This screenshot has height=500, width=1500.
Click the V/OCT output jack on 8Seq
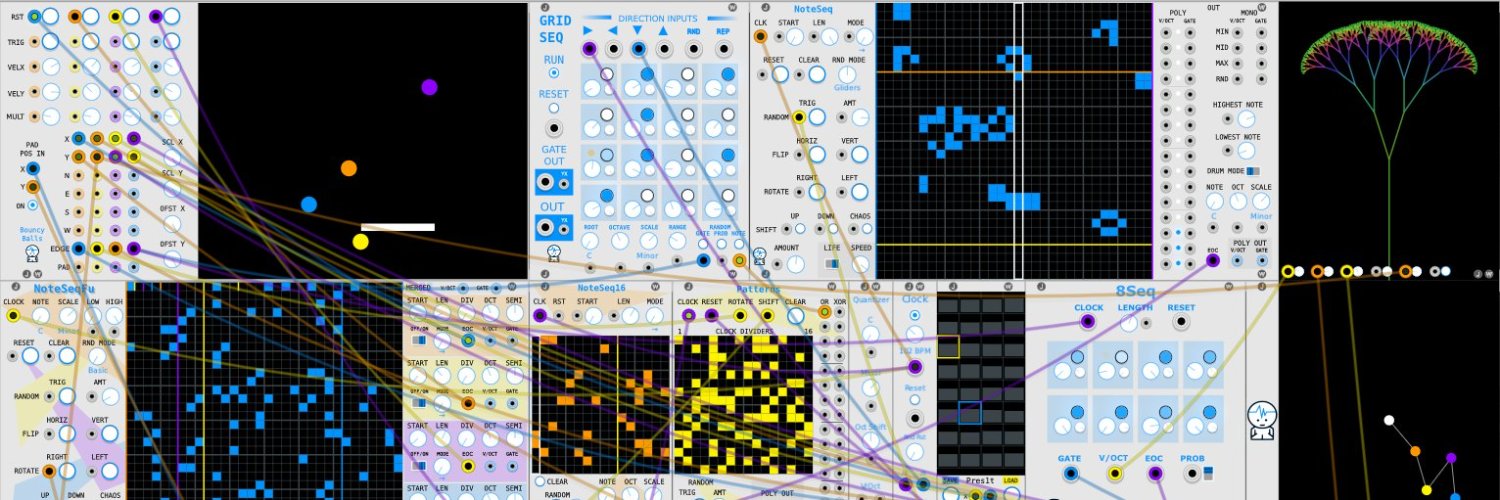tap(1114, 473)
